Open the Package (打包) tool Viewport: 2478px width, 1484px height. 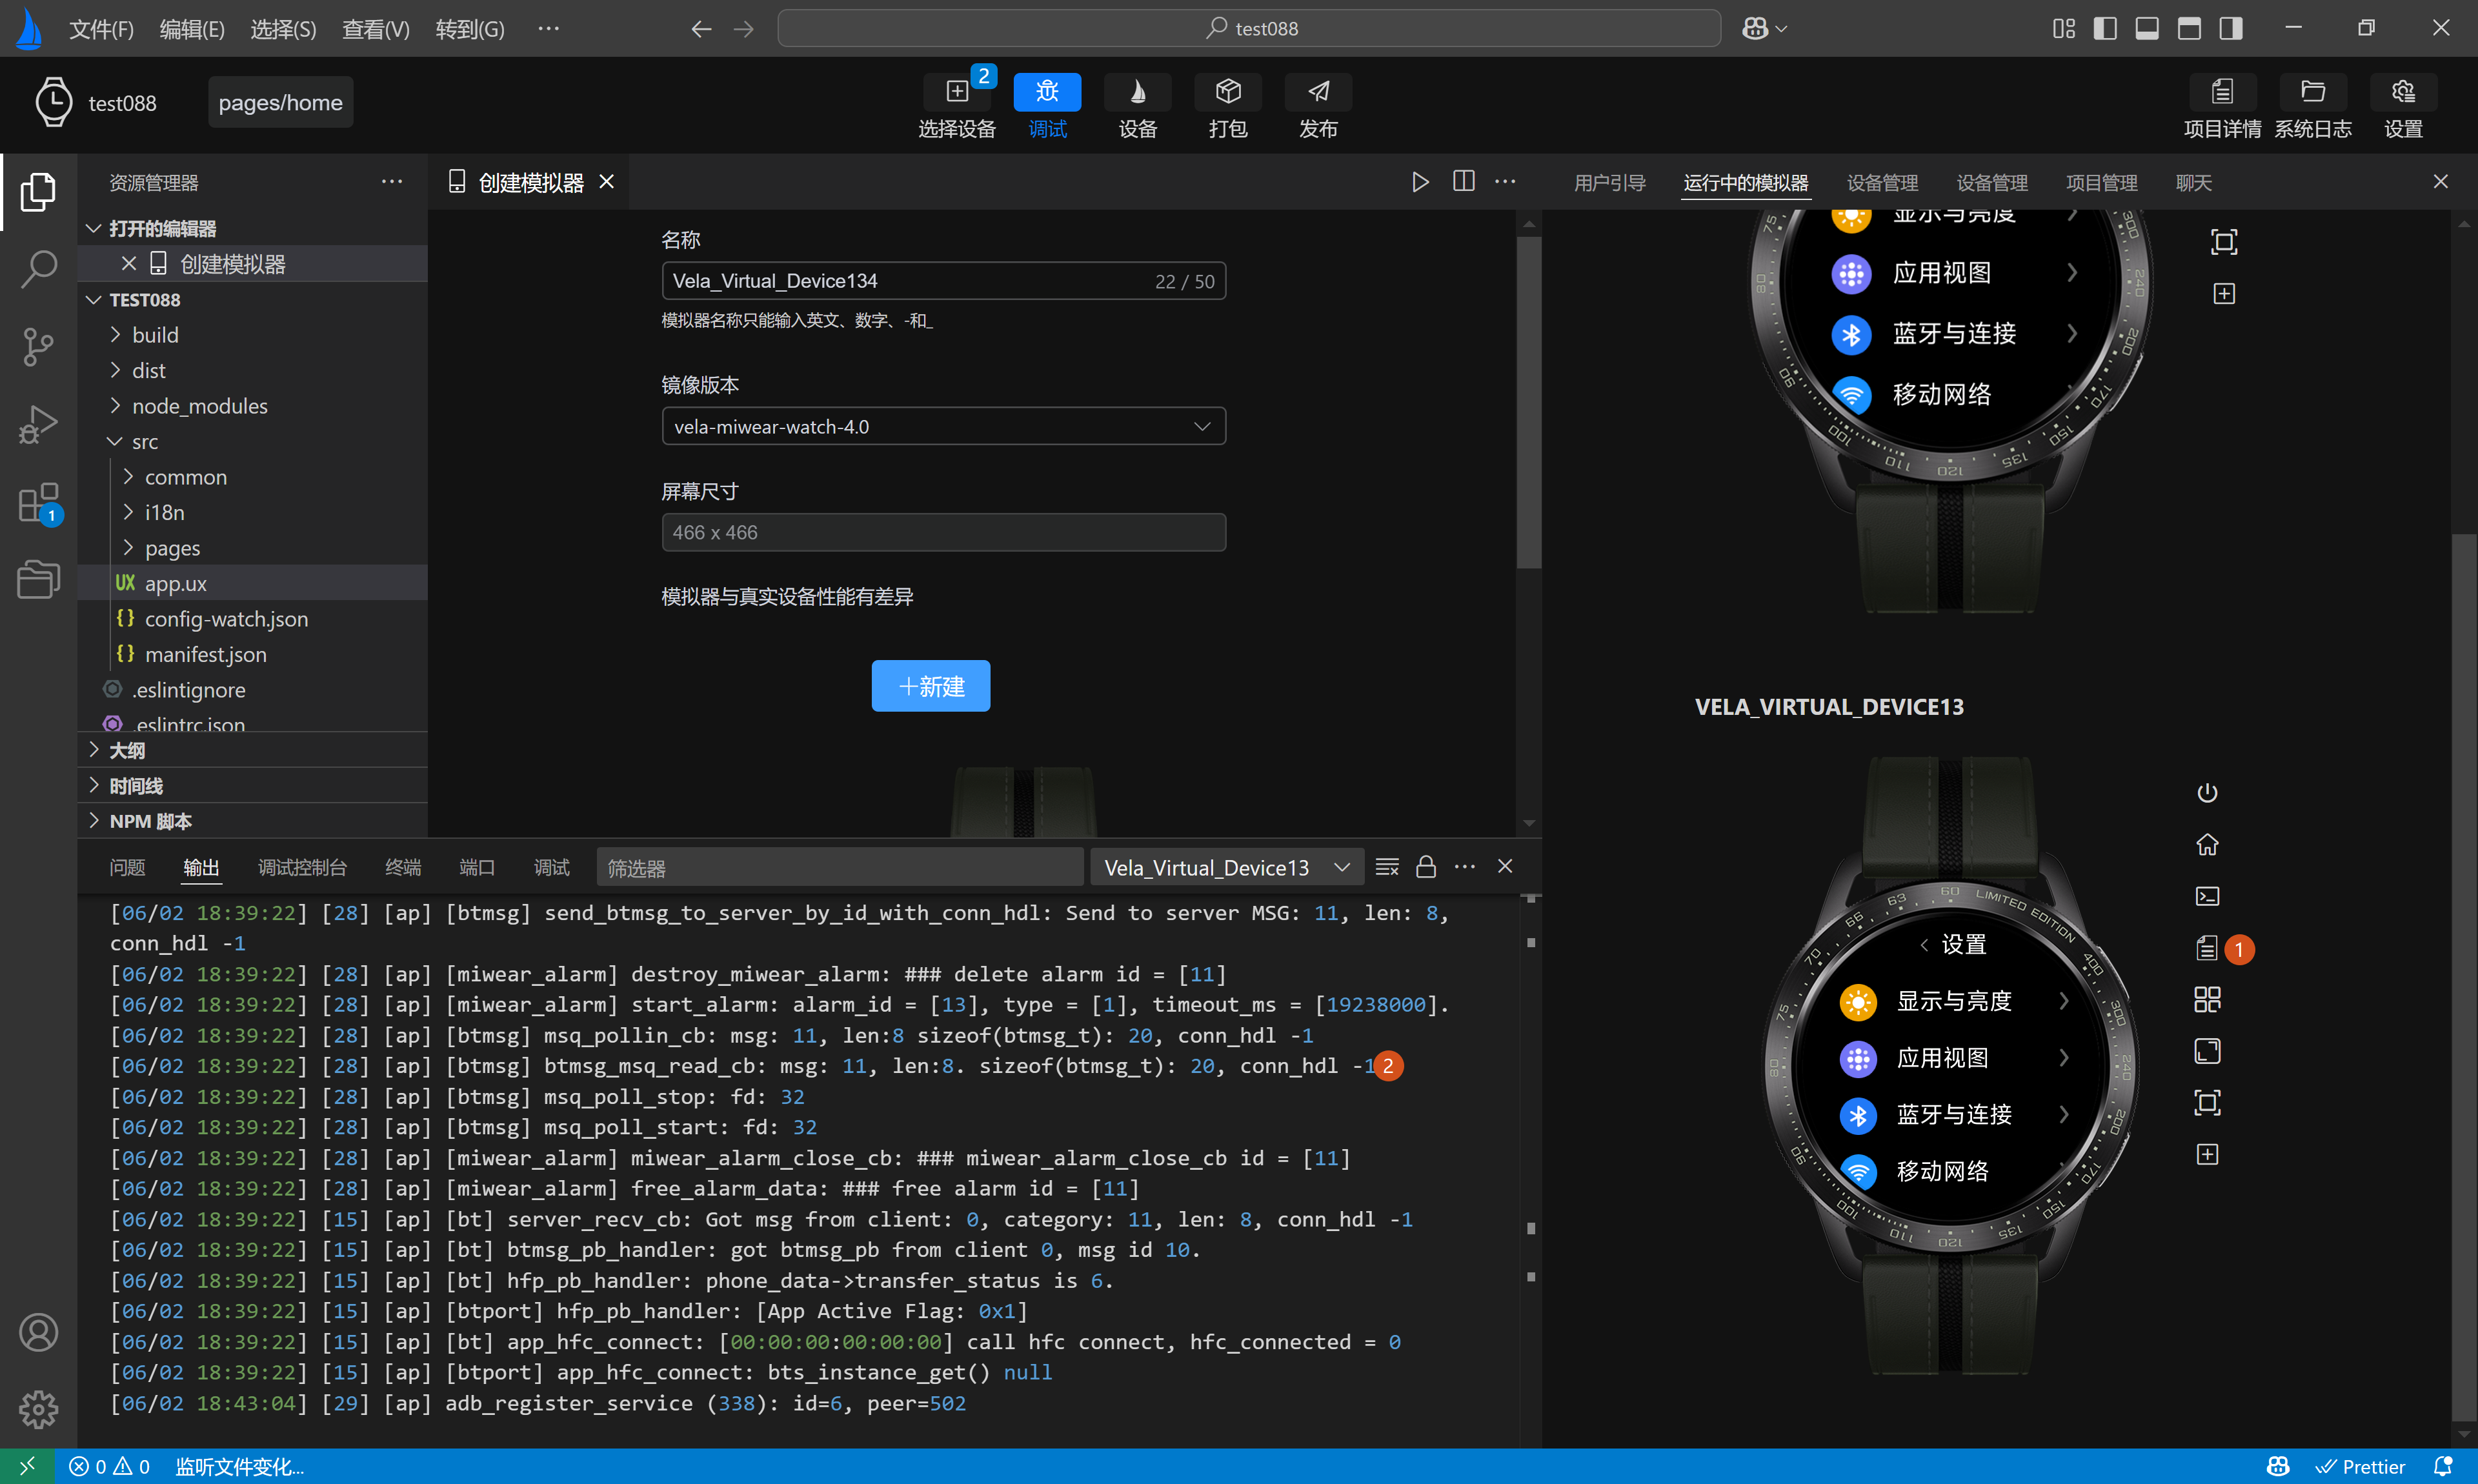[1227, 92]
